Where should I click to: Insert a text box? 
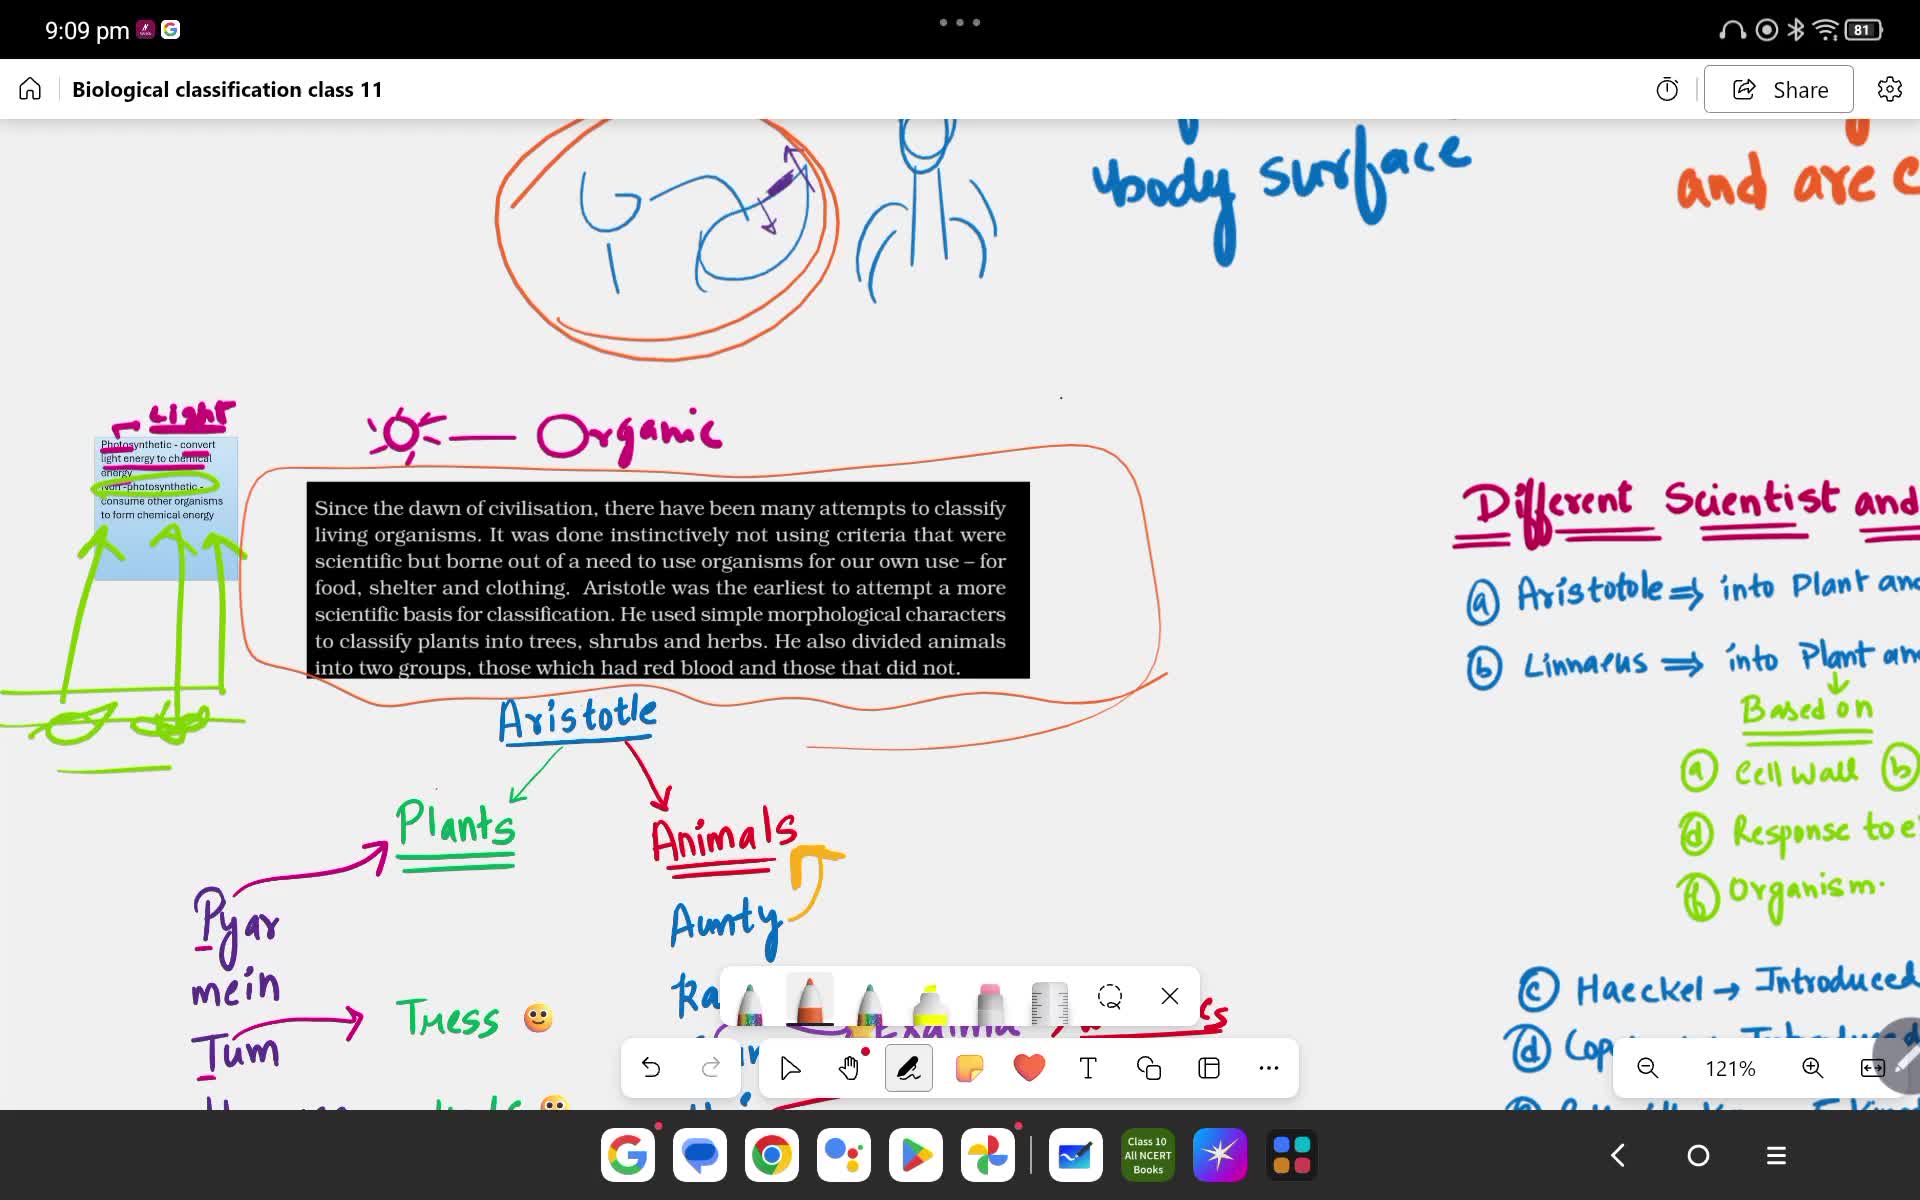coord(1089,1068)
